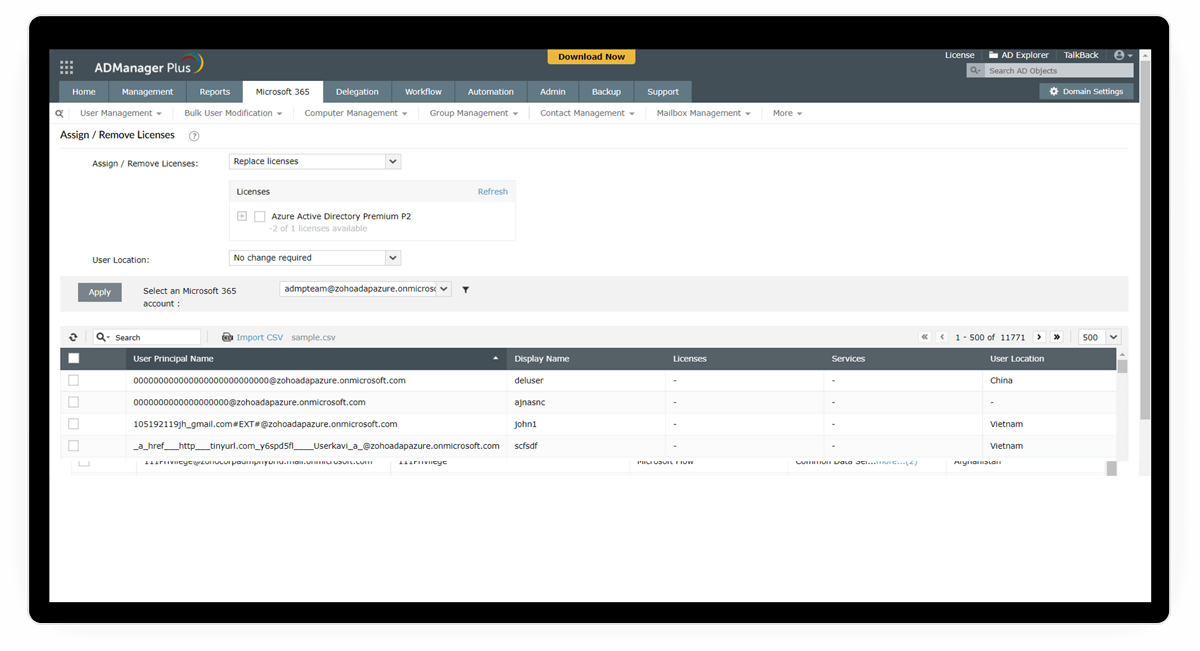This screenshot has width=1200, height=651.
Task: Expand the More submenu
Action: pyautogui.click(x=787, y=114)
